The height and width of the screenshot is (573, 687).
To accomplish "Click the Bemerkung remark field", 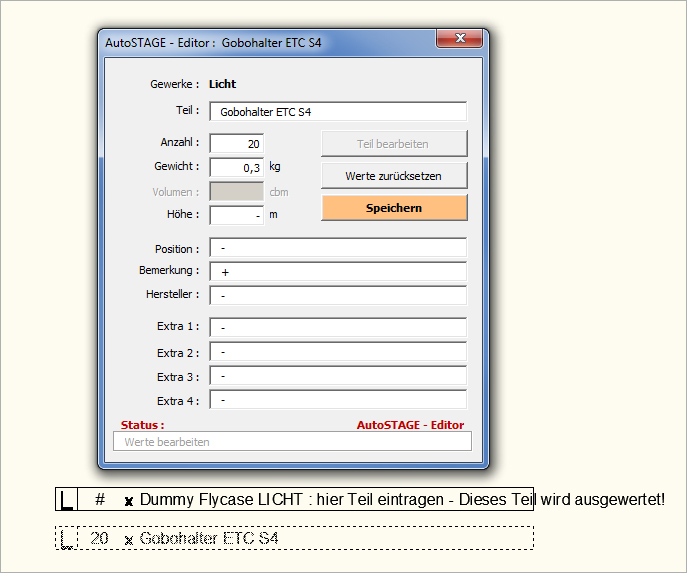I will tap(337, 272).
